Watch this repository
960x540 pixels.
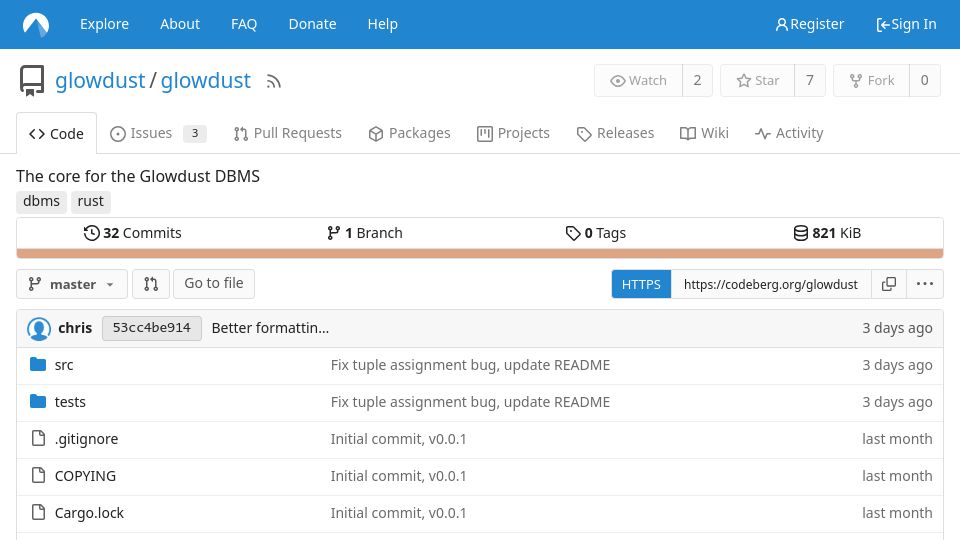coord(639,81)
